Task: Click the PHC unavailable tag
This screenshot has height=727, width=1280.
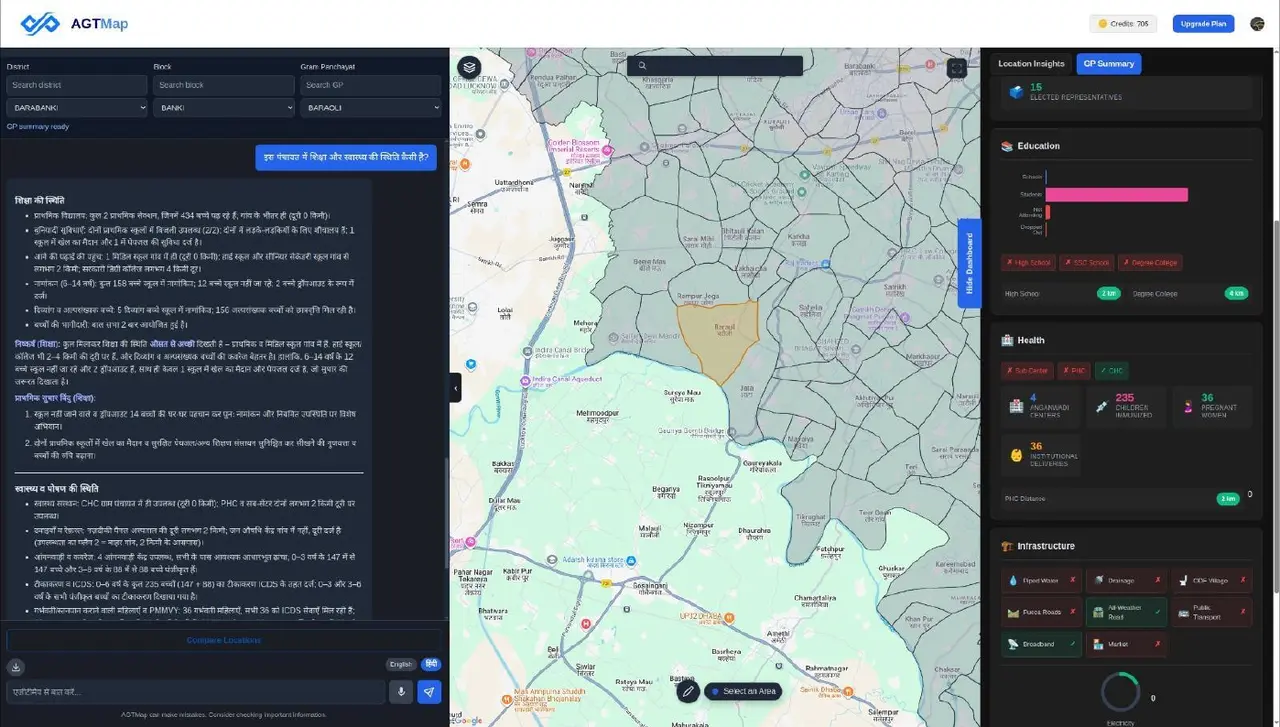Action: click(1073, 371)
